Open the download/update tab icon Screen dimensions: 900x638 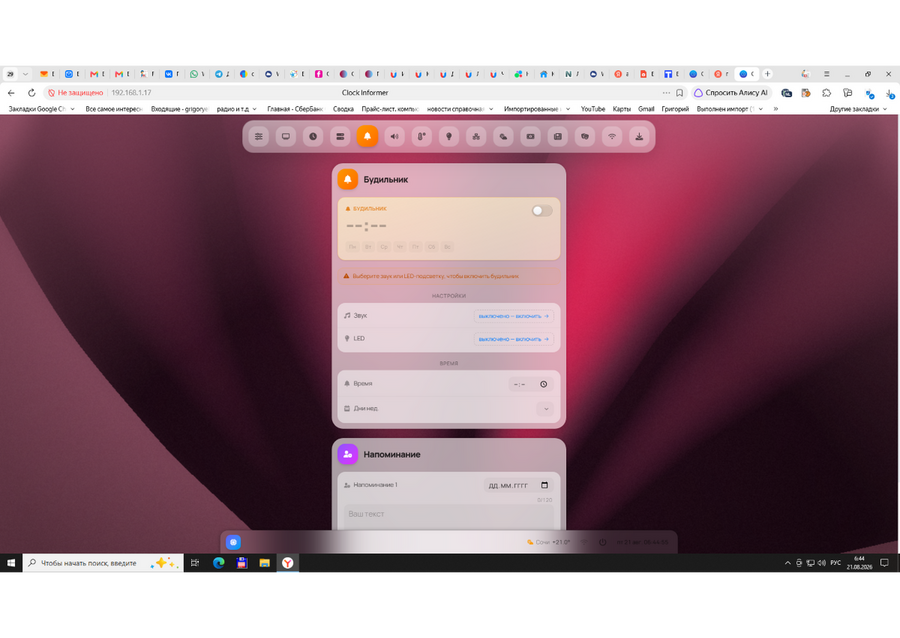(639, 137)
